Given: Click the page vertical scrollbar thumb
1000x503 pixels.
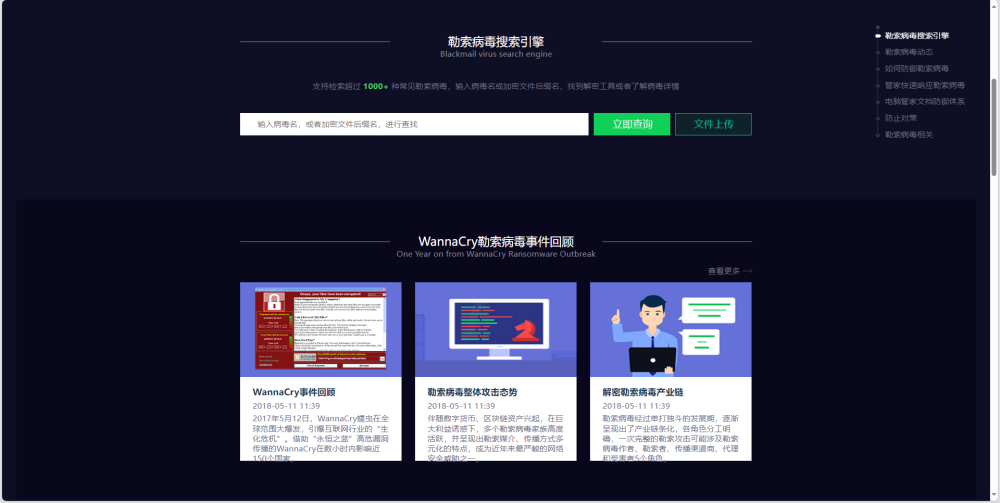Looking at the screenshot, I should pyautogui.click(x=994, y=126).
